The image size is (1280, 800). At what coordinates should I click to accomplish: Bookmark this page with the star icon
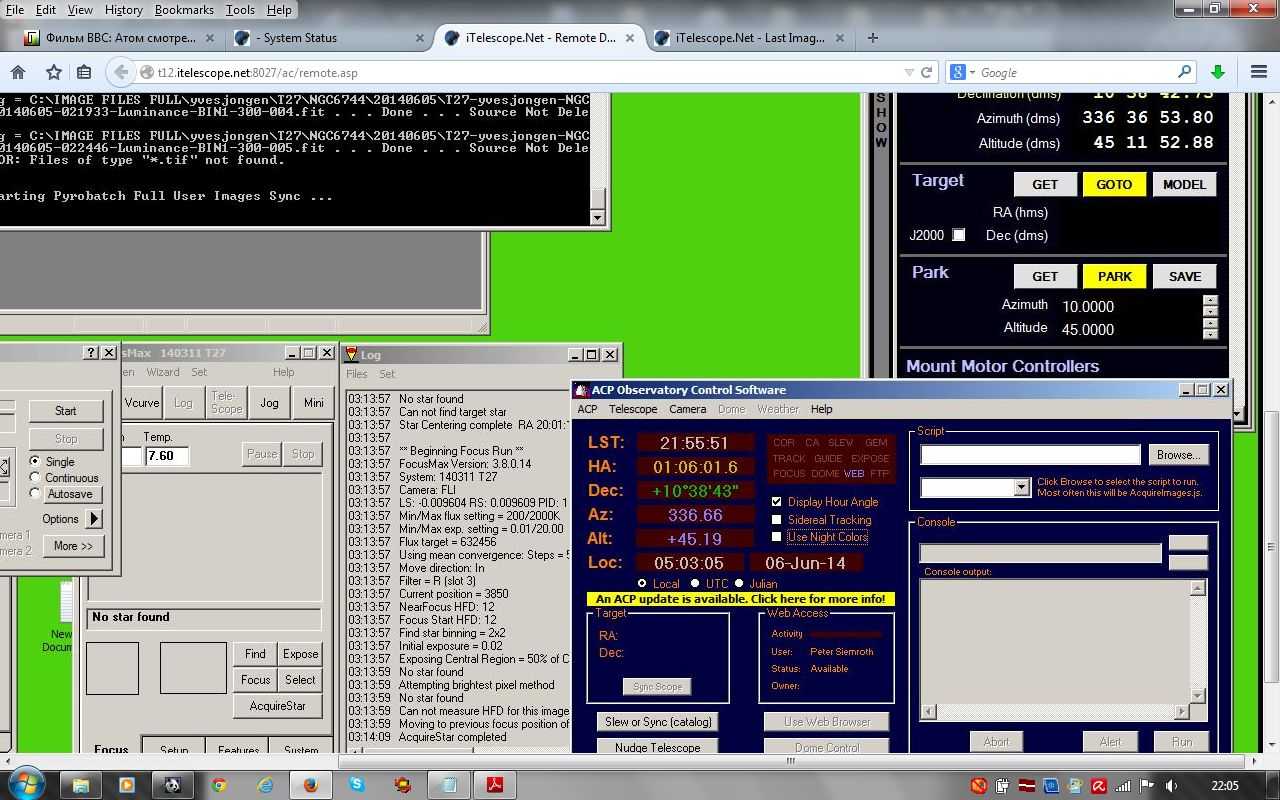pyautogui.click(x=53, y=72)
